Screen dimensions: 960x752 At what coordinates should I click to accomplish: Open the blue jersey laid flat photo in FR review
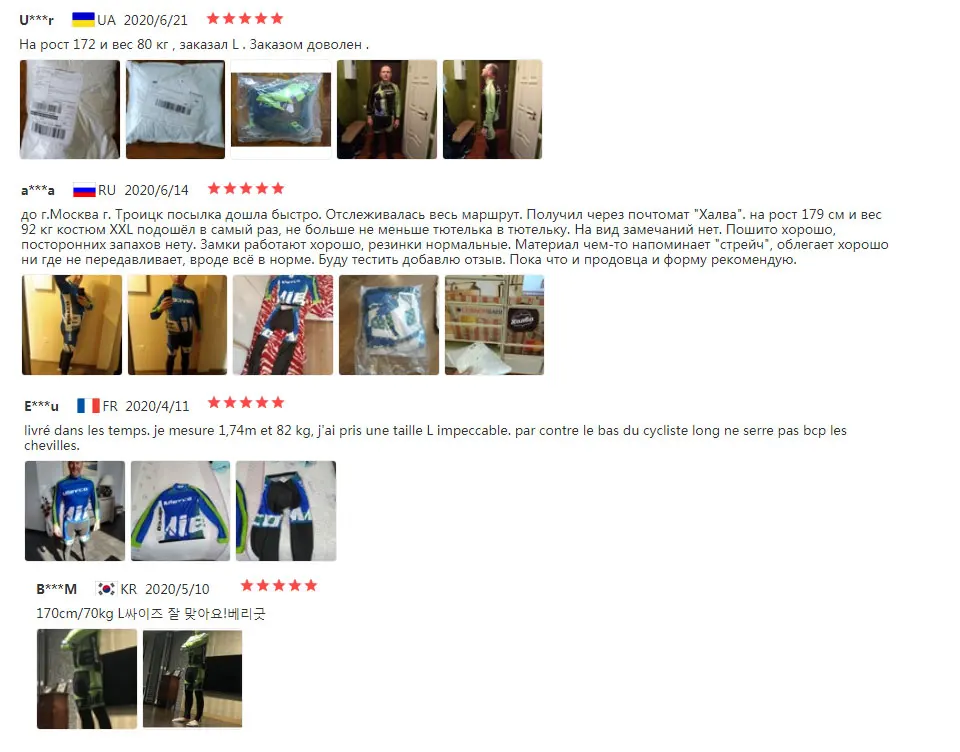pos(181,511)
